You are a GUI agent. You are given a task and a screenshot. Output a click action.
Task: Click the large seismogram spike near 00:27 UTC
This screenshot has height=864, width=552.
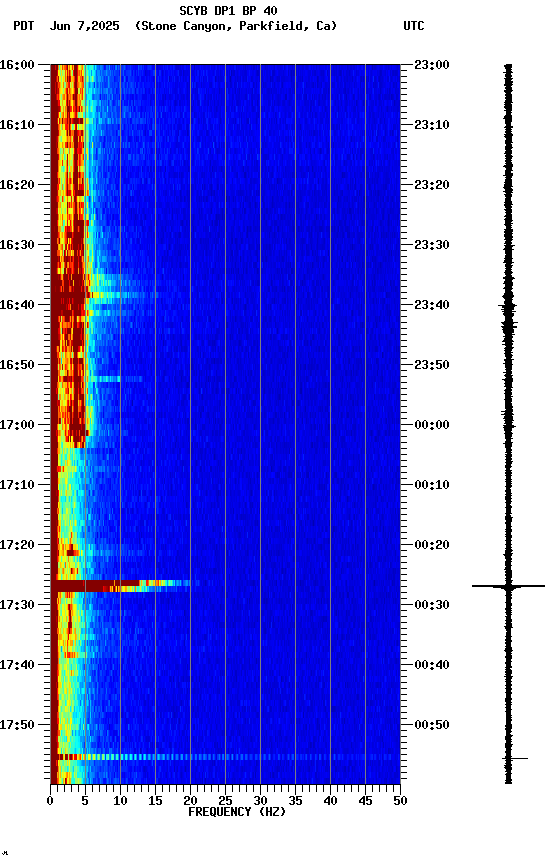pos(508,586)
